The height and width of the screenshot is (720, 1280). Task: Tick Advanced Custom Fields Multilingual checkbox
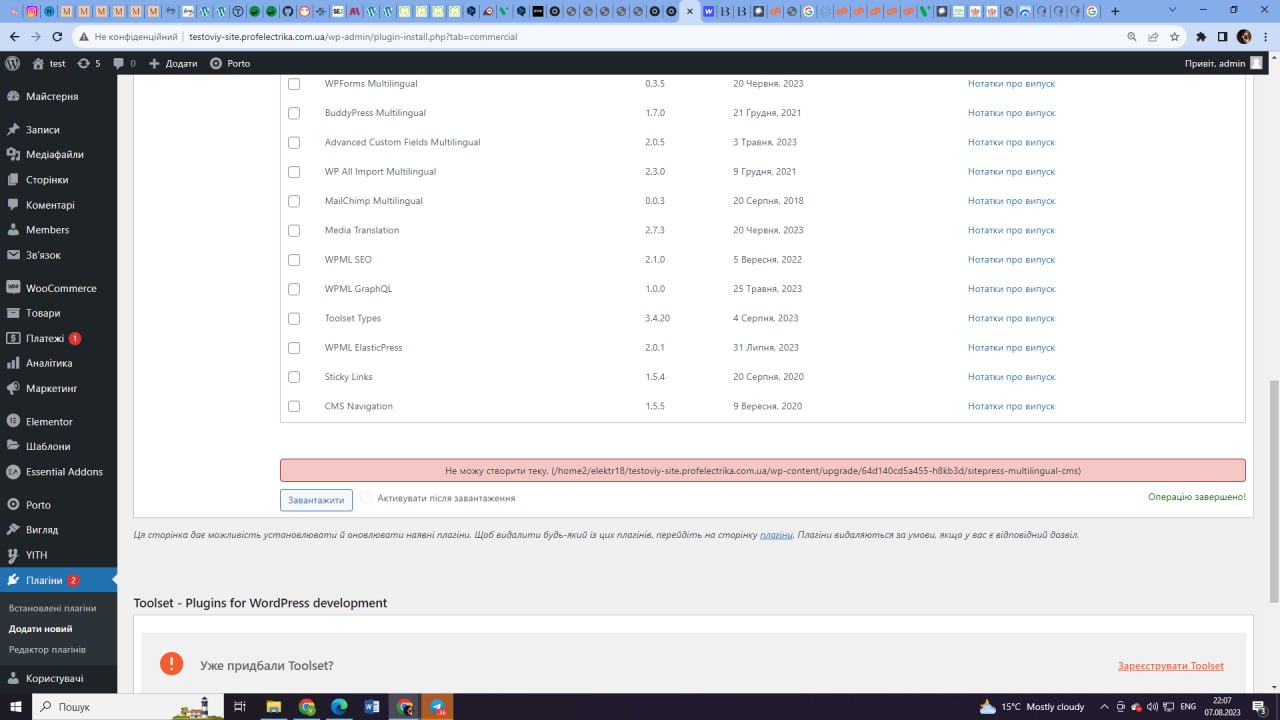click(294, 142)
